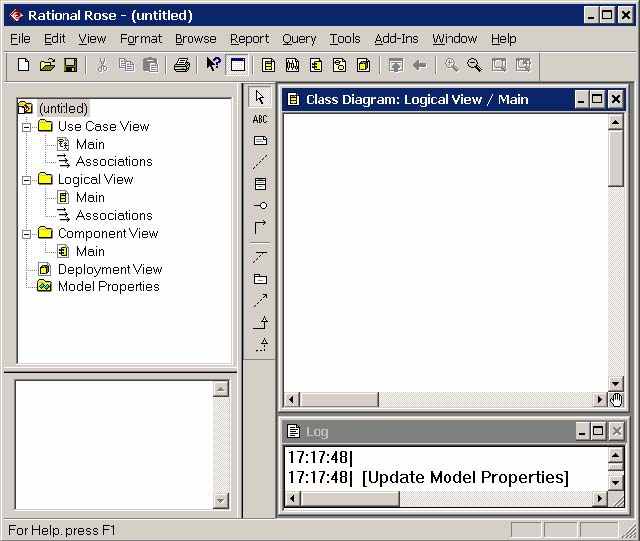Copy selection using toolbar Copy icon

tap(126, 65)
